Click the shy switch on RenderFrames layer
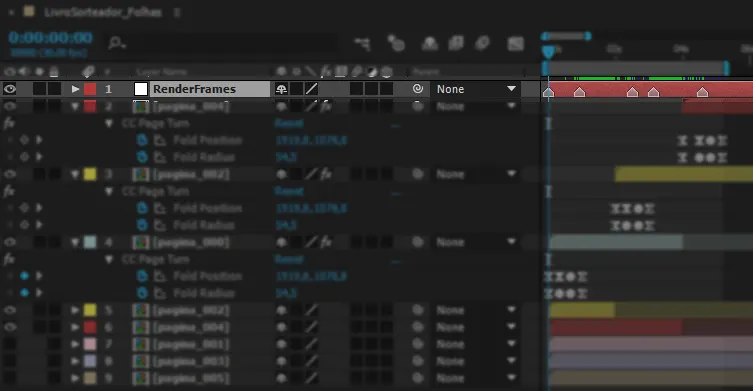 pyautogui.click(x=281, y=89)
